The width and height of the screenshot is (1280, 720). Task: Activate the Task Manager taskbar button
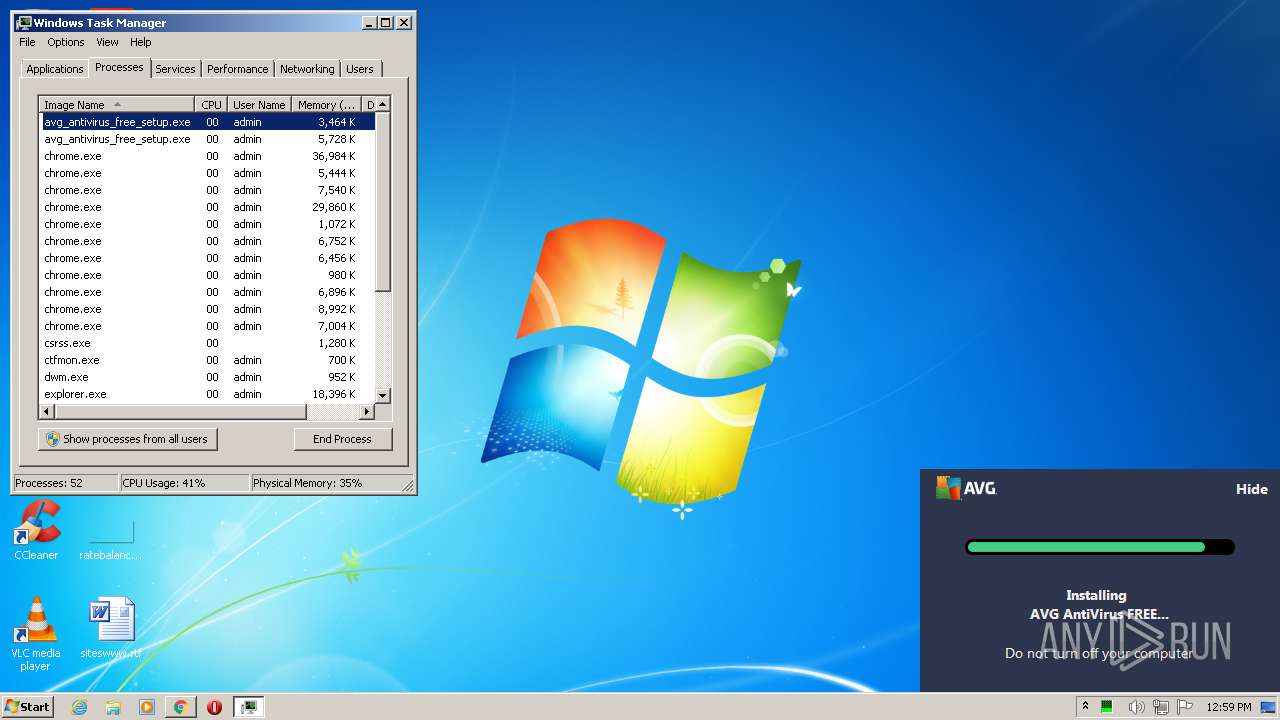249,707
